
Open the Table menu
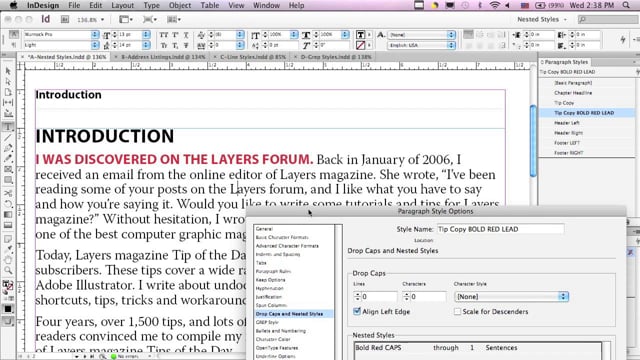pyautogui.click(x=209, y=5)
